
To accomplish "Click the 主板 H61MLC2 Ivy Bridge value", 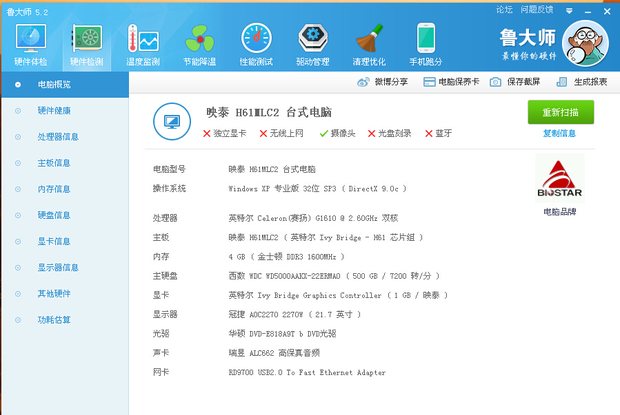I will 325,238.
